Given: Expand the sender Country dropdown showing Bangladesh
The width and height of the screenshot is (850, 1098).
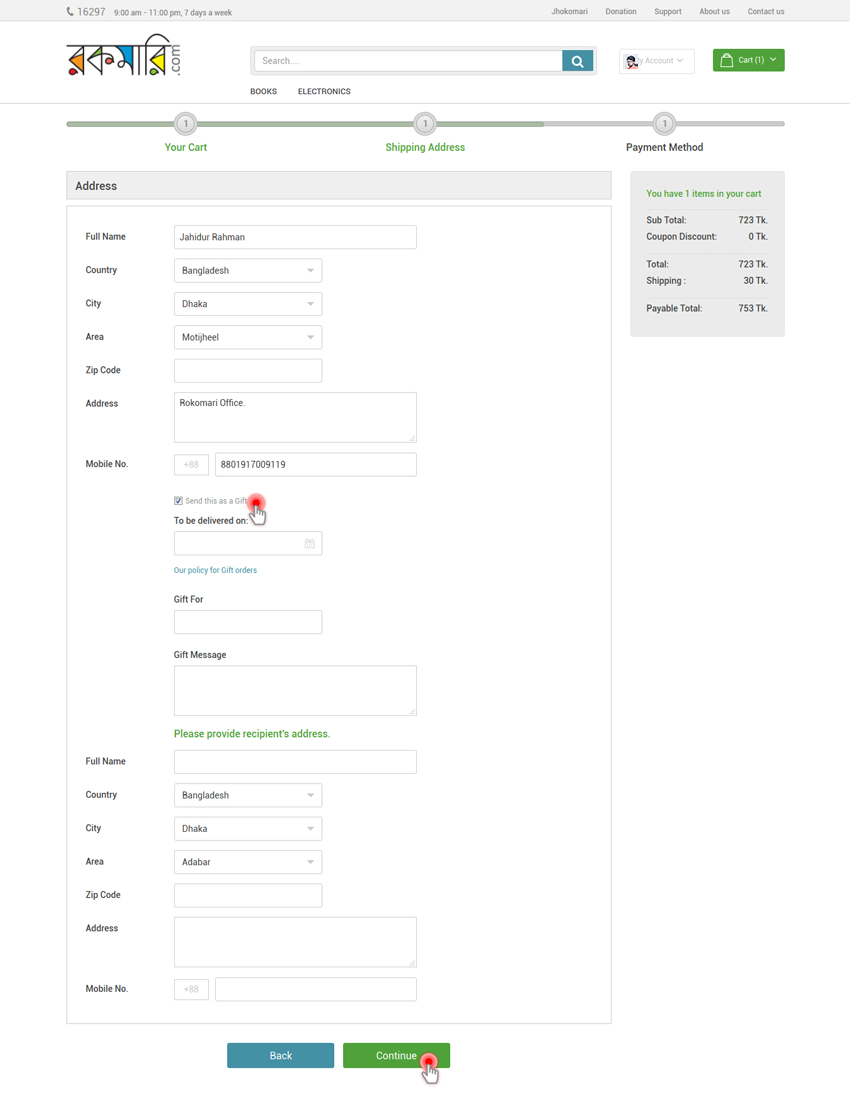Looking at the screenshot, I should [x=248, y=271].
